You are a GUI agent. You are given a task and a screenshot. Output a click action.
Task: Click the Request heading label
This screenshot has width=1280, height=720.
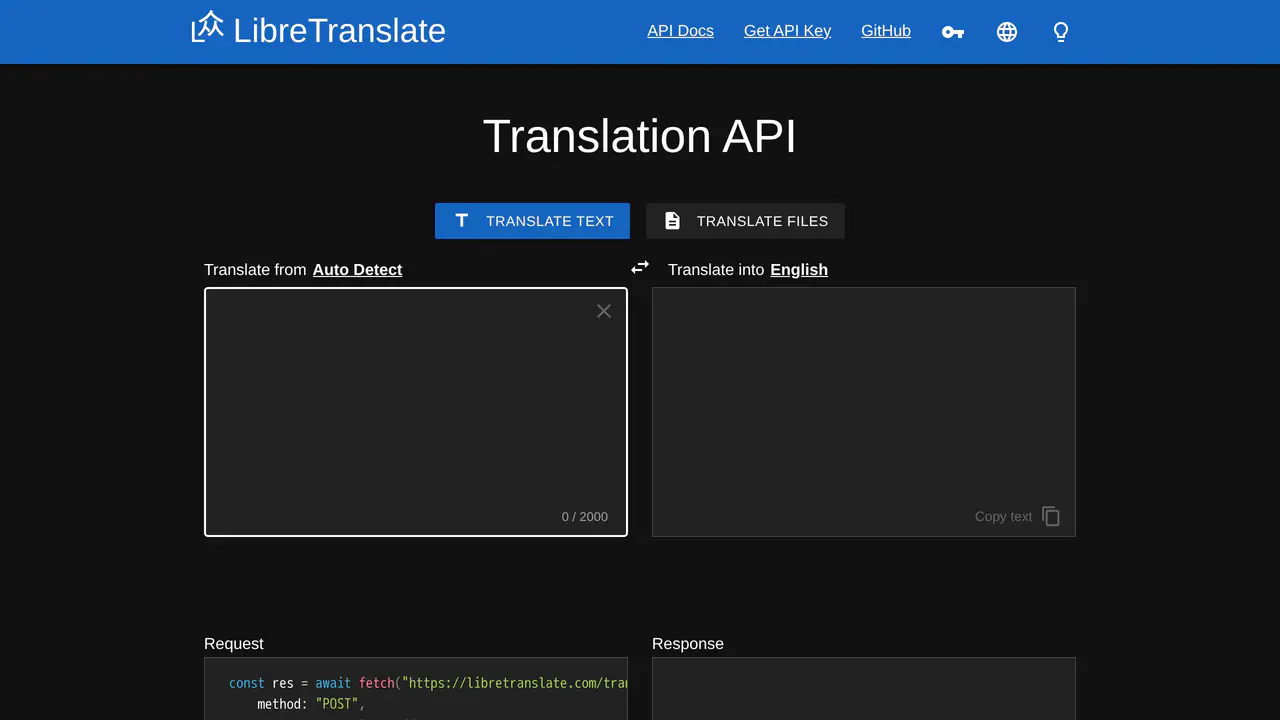click(234, 644)
